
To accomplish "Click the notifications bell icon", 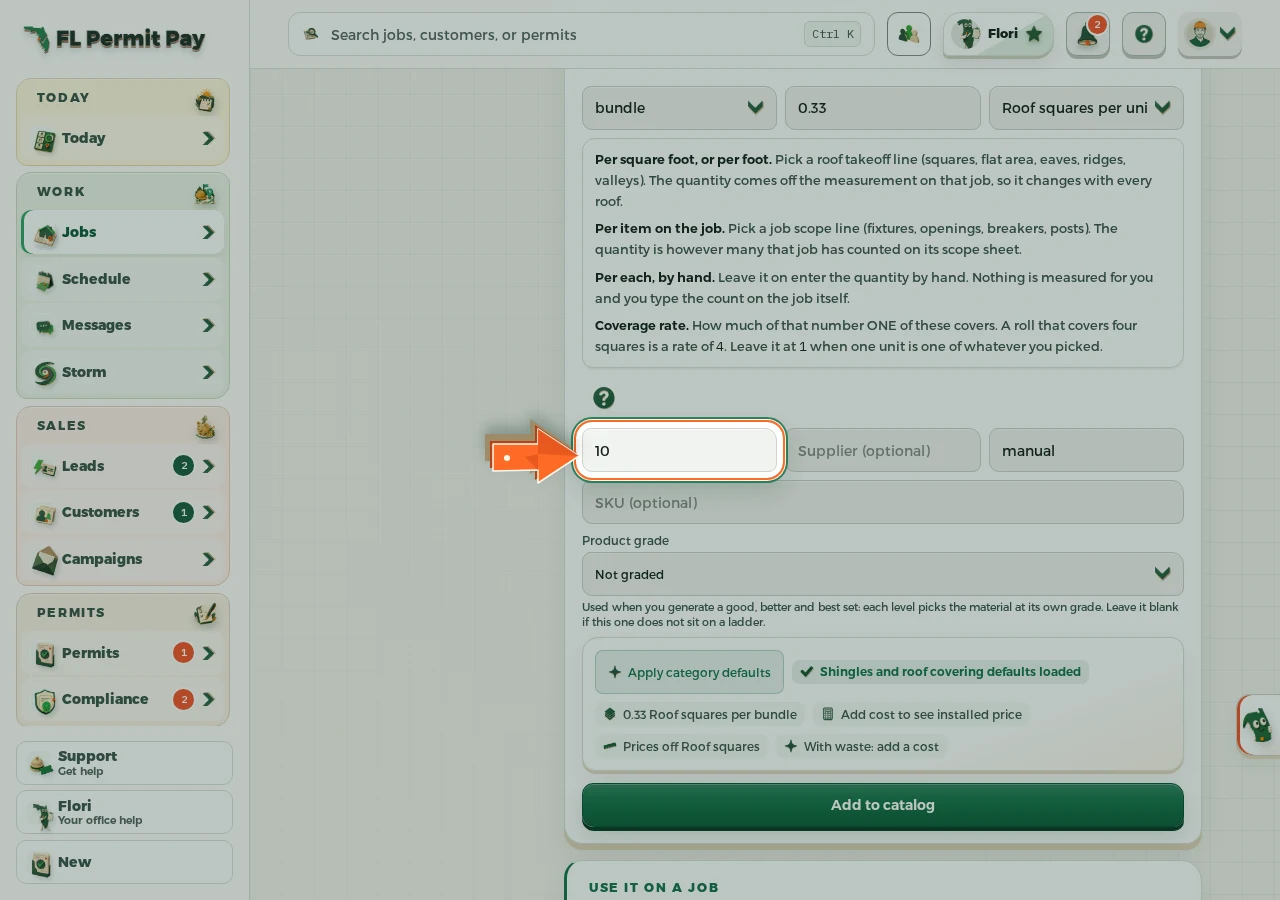I will pyautogui.click(x=1087, y=35).
